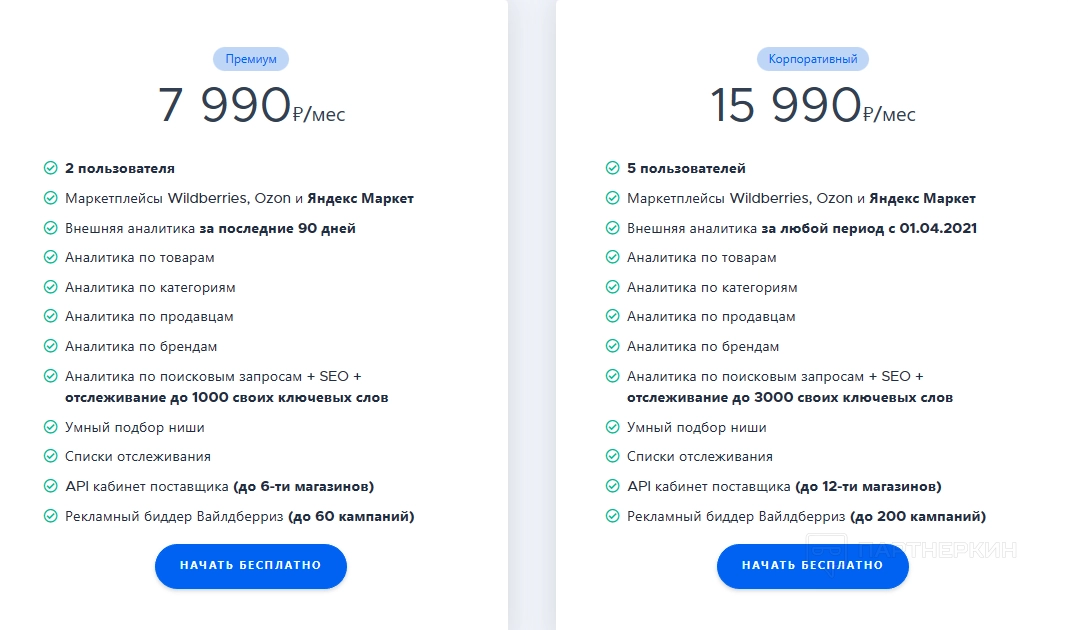Image resolution: width=1068 pixels, height=630 pixels.
Task: Click the checkmark icon beside '5 пользователей'
Action: [x=612, y=168]
